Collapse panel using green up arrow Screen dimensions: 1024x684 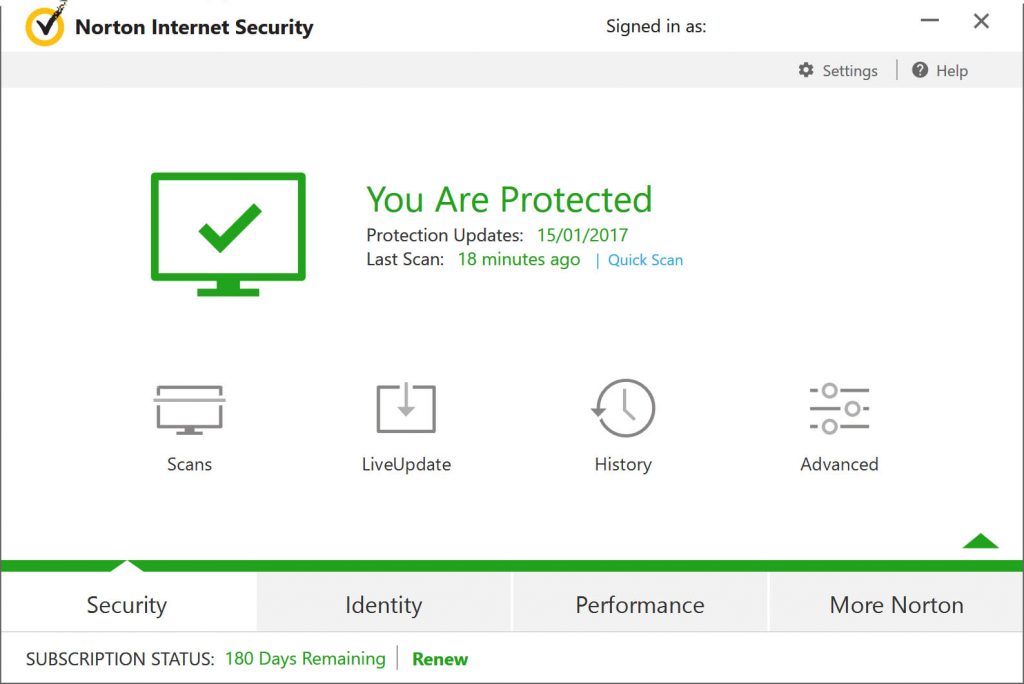coord(980,541)
